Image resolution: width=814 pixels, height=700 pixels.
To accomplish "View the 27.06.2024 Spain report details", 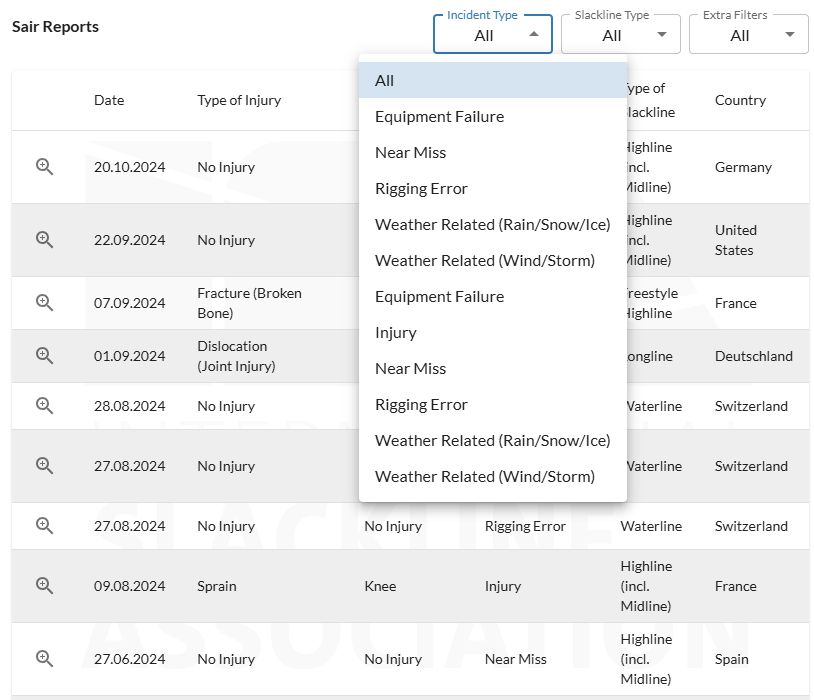I will click(44, 658).
